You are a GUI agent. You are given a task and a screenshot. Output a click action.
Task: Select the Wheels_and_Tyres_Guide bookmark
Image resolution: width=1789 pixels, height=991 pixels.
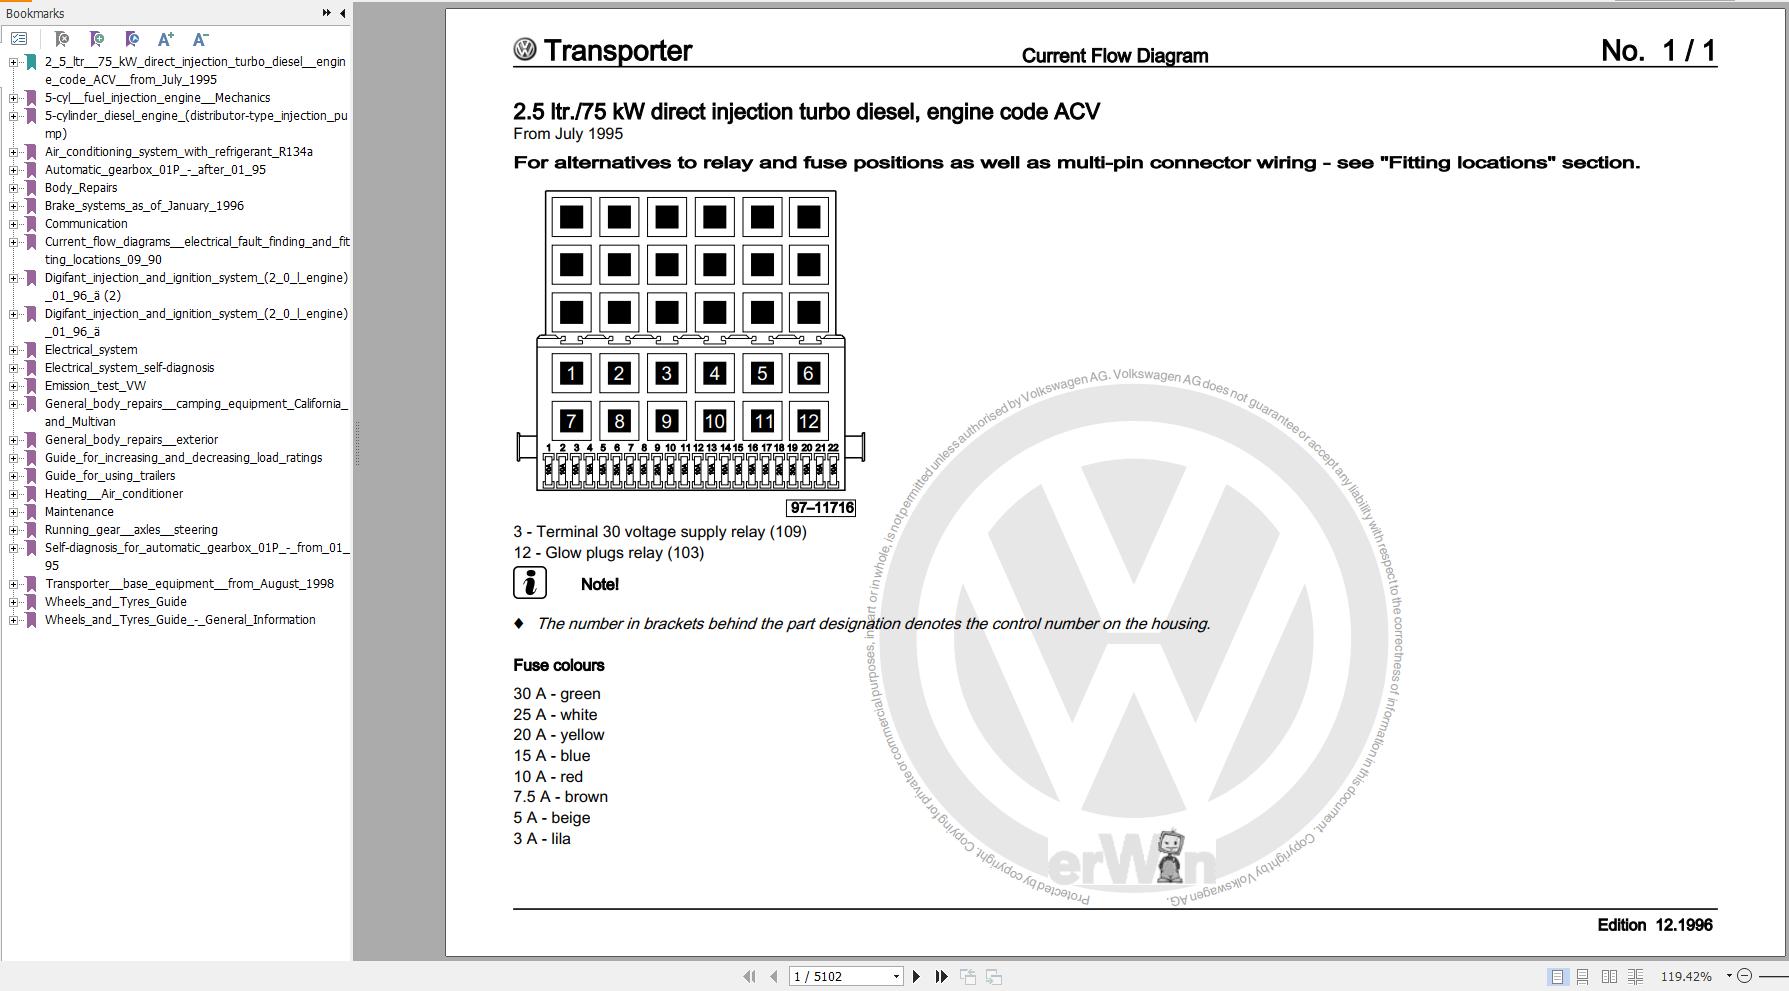(115, 602)
